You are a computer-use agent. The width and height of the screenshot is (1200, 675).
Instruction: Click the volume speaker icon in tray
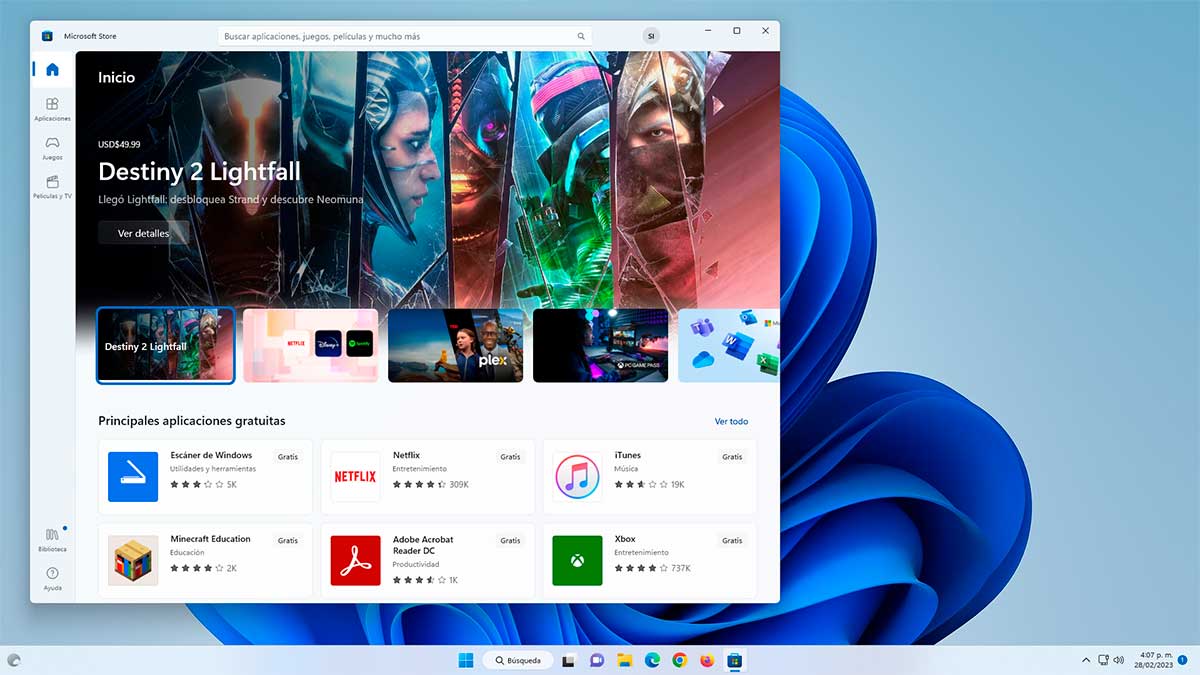1118,660
